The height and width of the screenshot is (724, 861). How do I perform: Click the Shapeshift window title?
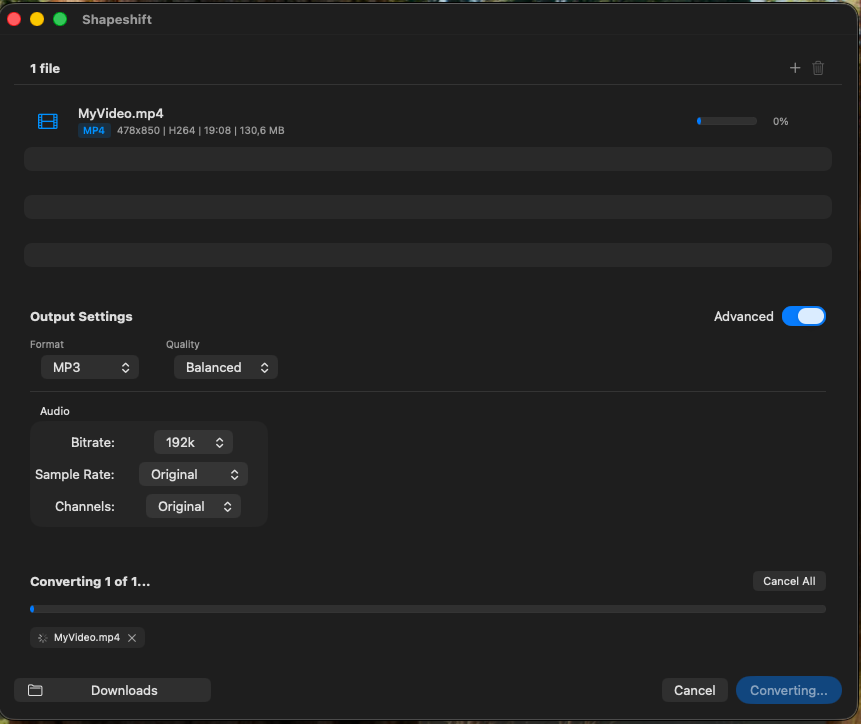[117, 20]
